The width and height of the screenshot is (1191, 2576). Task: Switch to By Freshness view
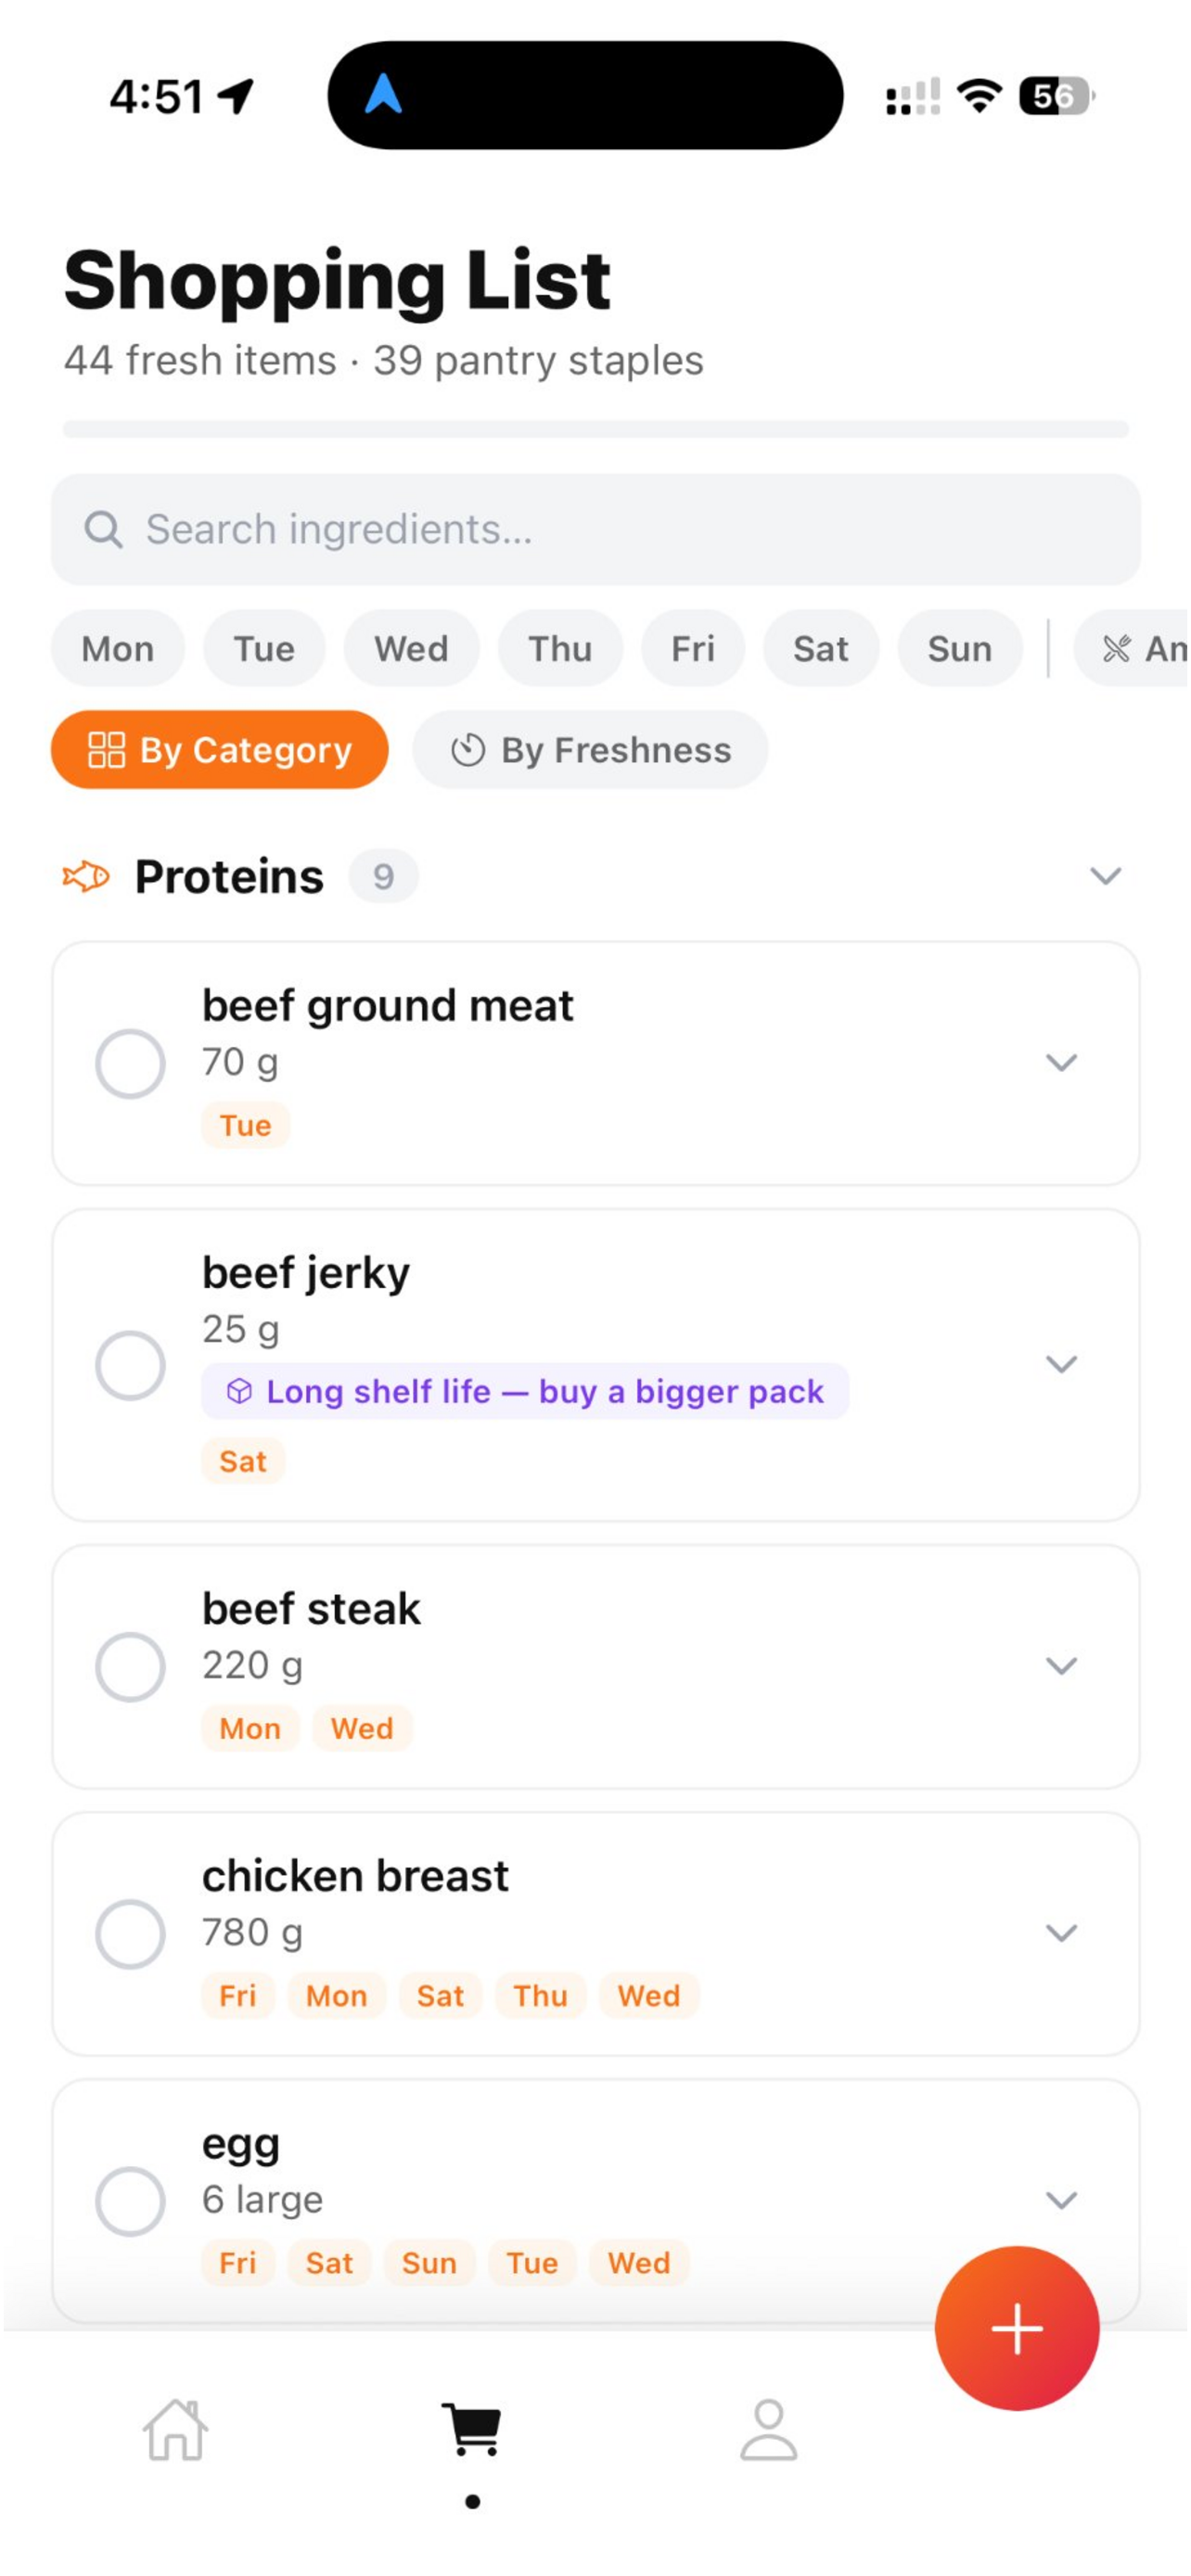(590, 750)
